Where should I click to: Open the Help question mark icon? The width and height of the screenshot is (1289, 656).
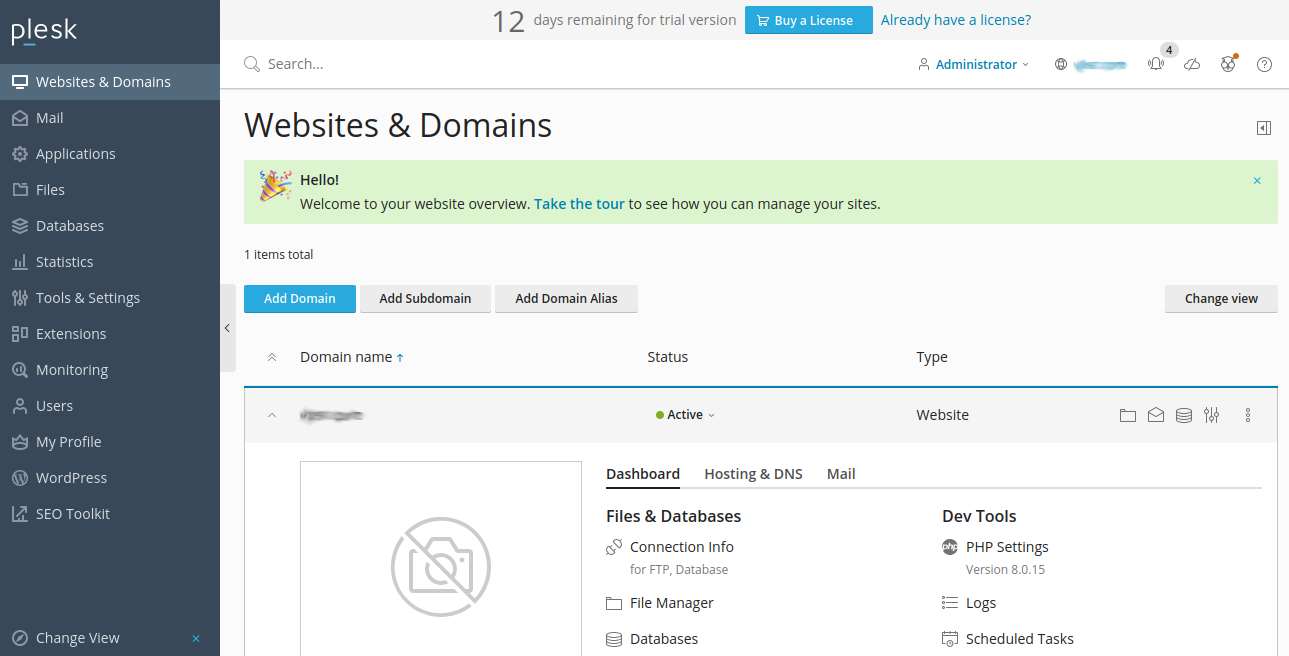[1264, 63]
